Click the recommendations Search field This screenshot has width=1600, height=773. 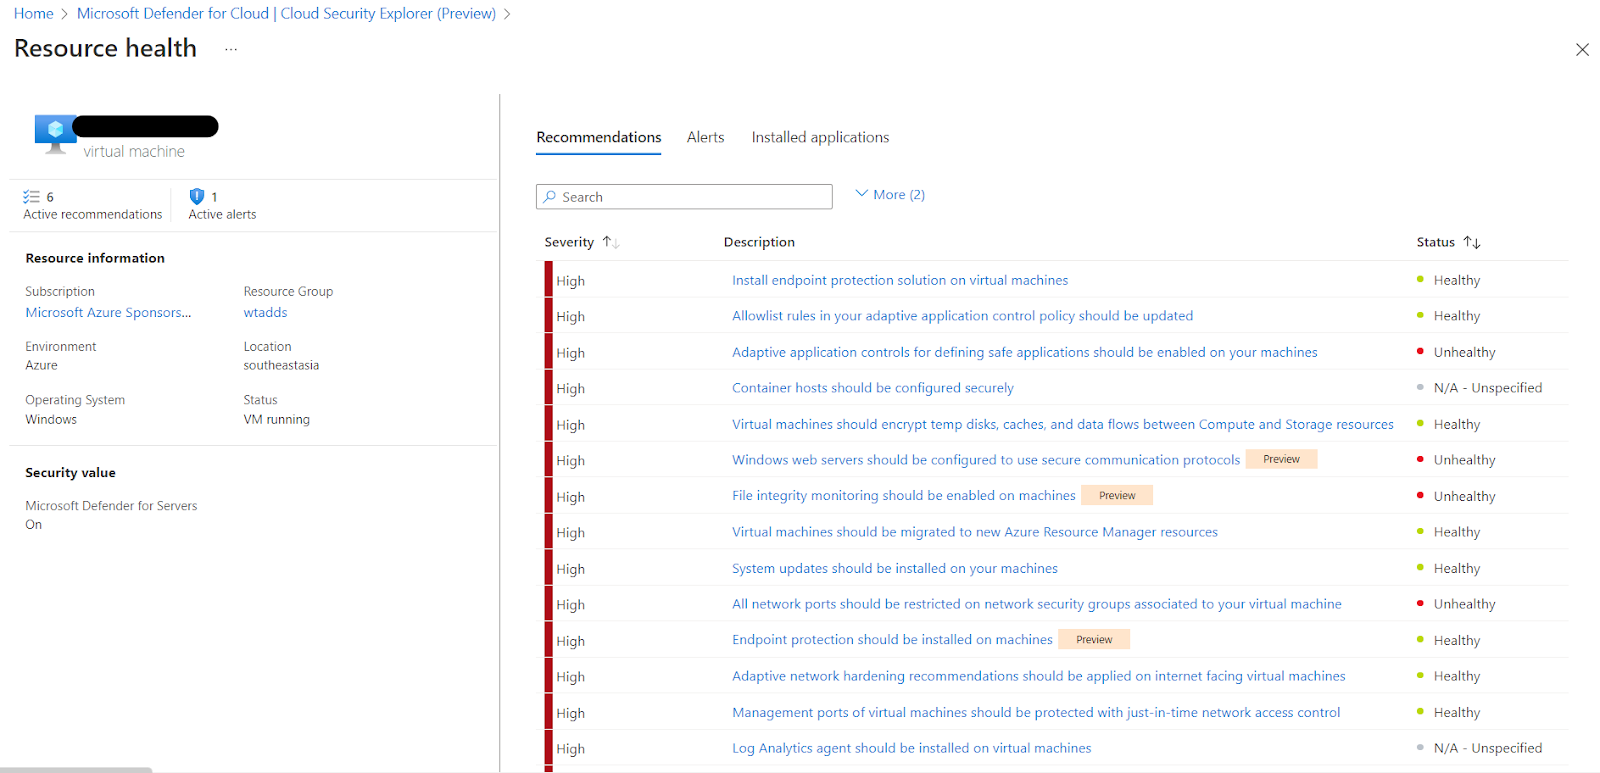(x=684, y=197)
